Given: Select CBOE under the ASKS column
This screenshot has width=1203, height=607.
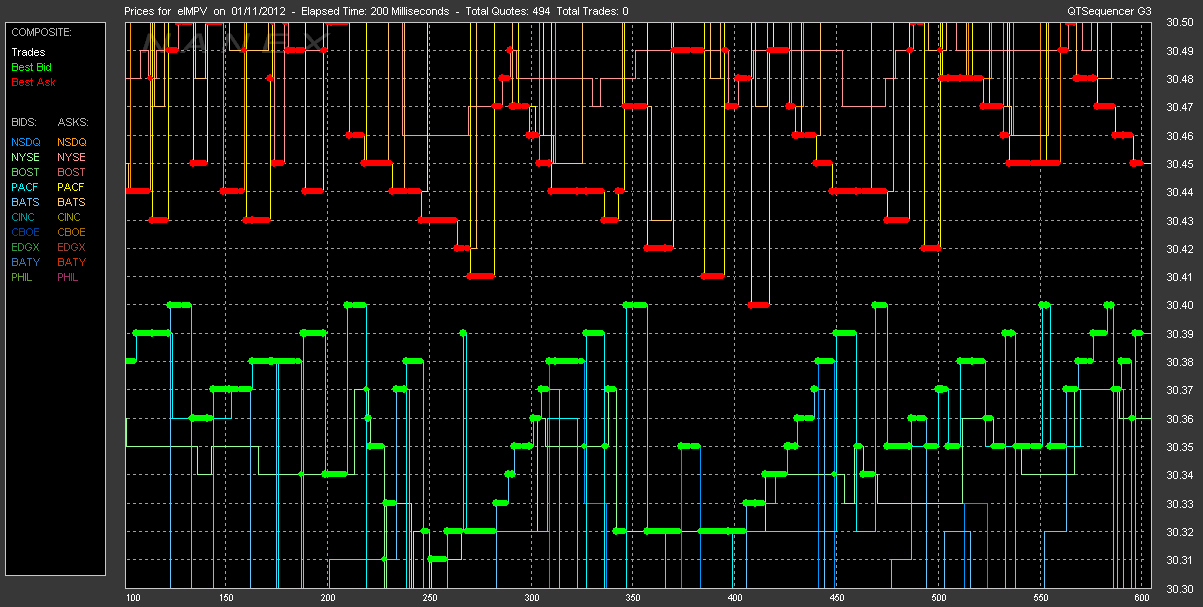Looking at the screenshot, I should 72,232.
